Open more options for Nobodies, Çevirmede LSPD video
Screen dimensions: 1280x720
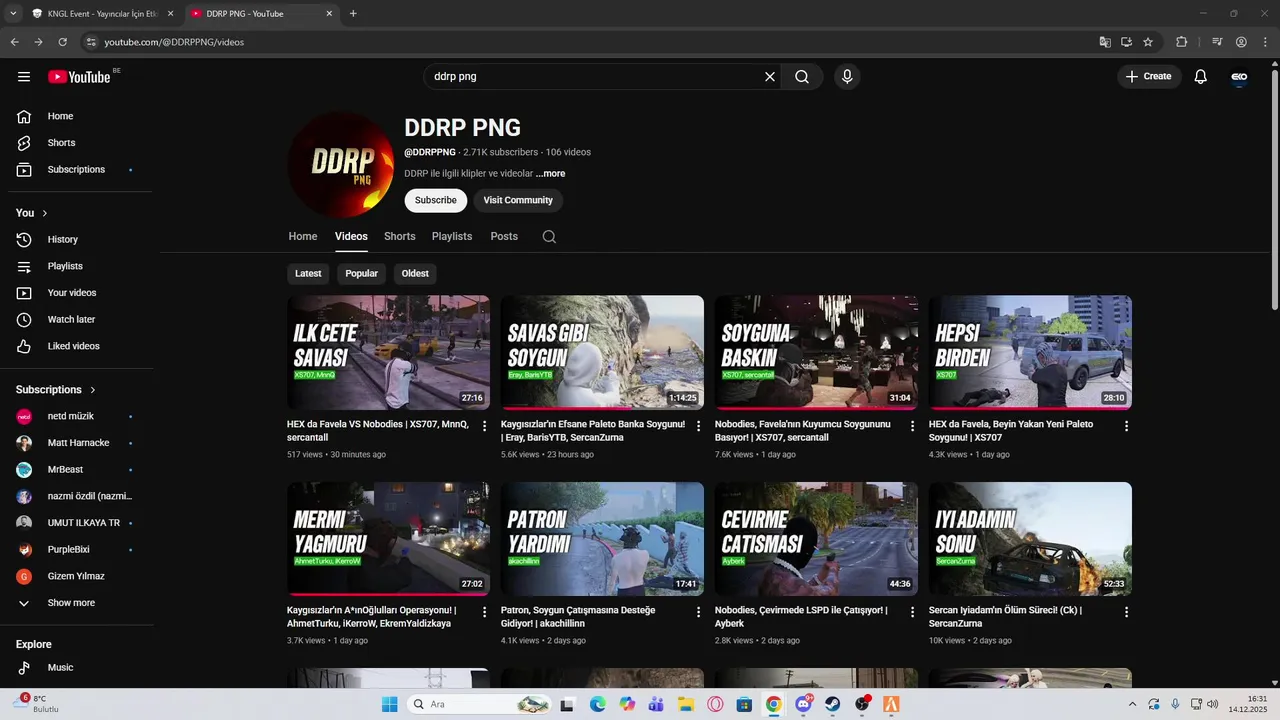click(x=912, y=612)
